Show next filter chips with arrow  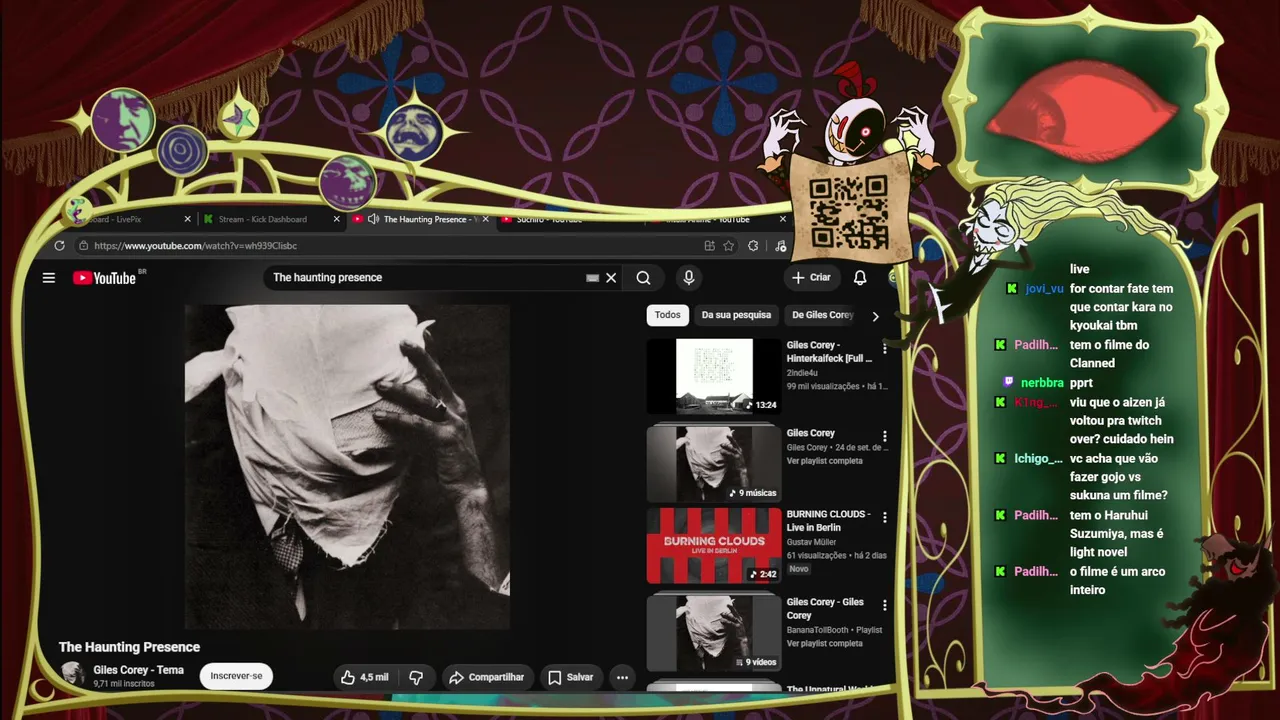pyautogui.click(x=875, y=316)
